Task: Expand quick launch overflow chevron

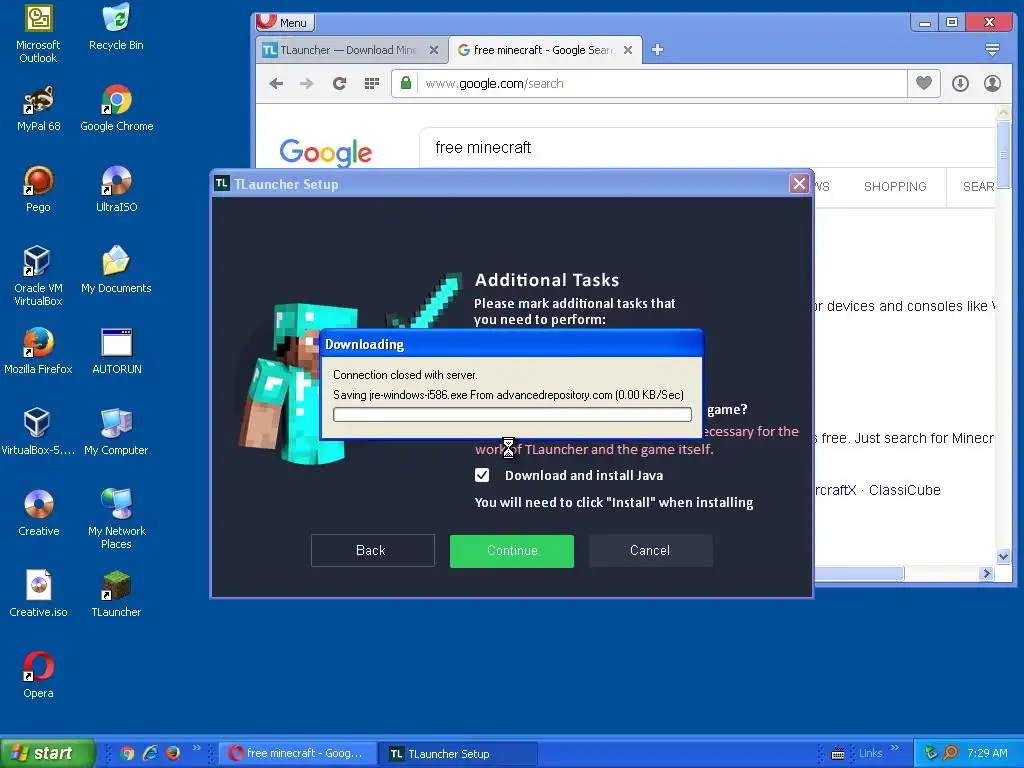Action: 197,748
